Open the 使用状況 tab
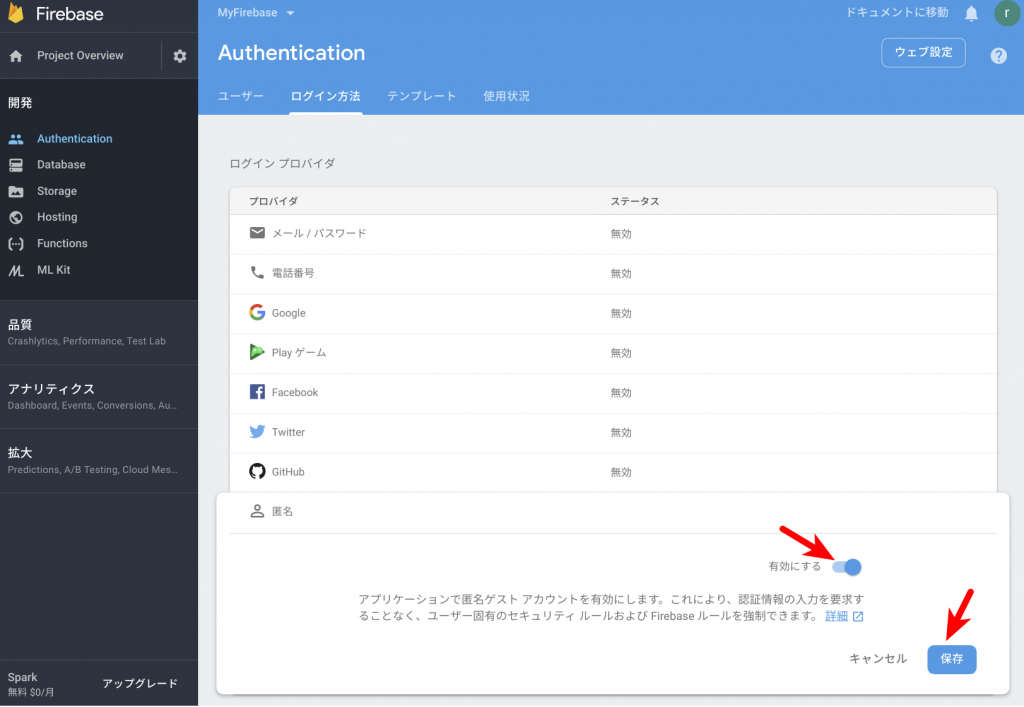Image resolution: width=1024 pixels, height=707 pixels. (507, 97)
